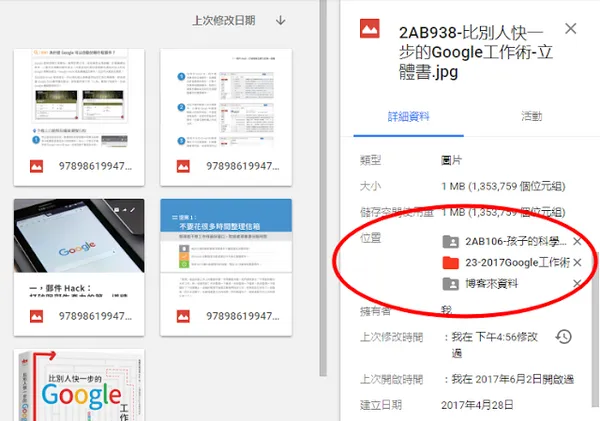Click the image icon on Google tablet file card

click(x=37, y=316)
